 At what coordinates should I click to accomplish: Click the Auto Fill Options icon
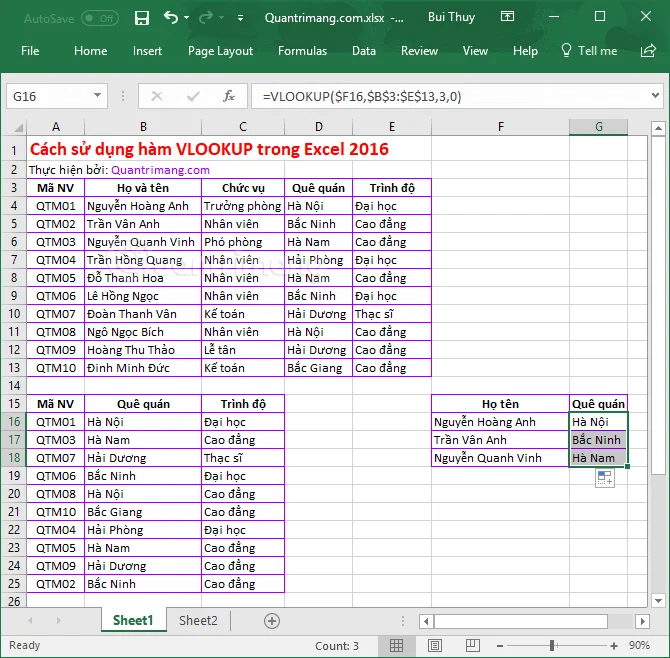605,478
